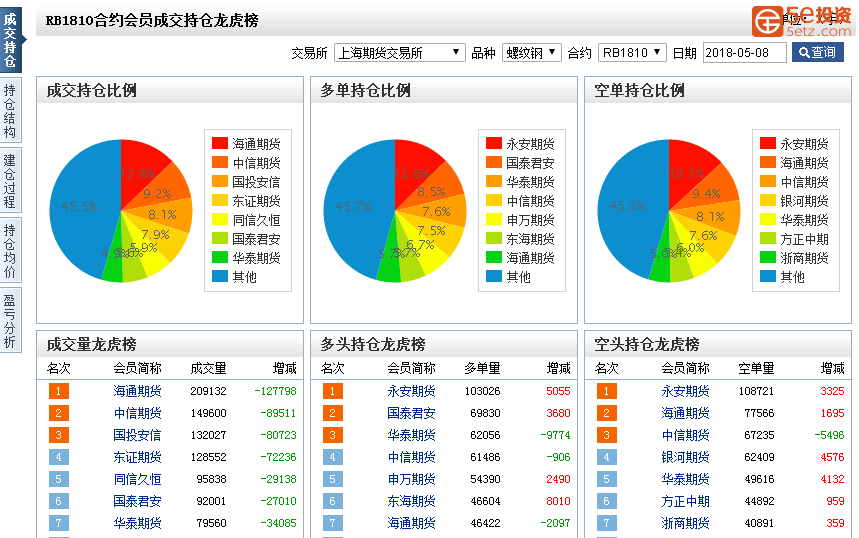The width and height of the screenshot is (859, 538).
Task: Open 永安期货 link in 多头持仓龙虎榜
Action: point(411,391)
